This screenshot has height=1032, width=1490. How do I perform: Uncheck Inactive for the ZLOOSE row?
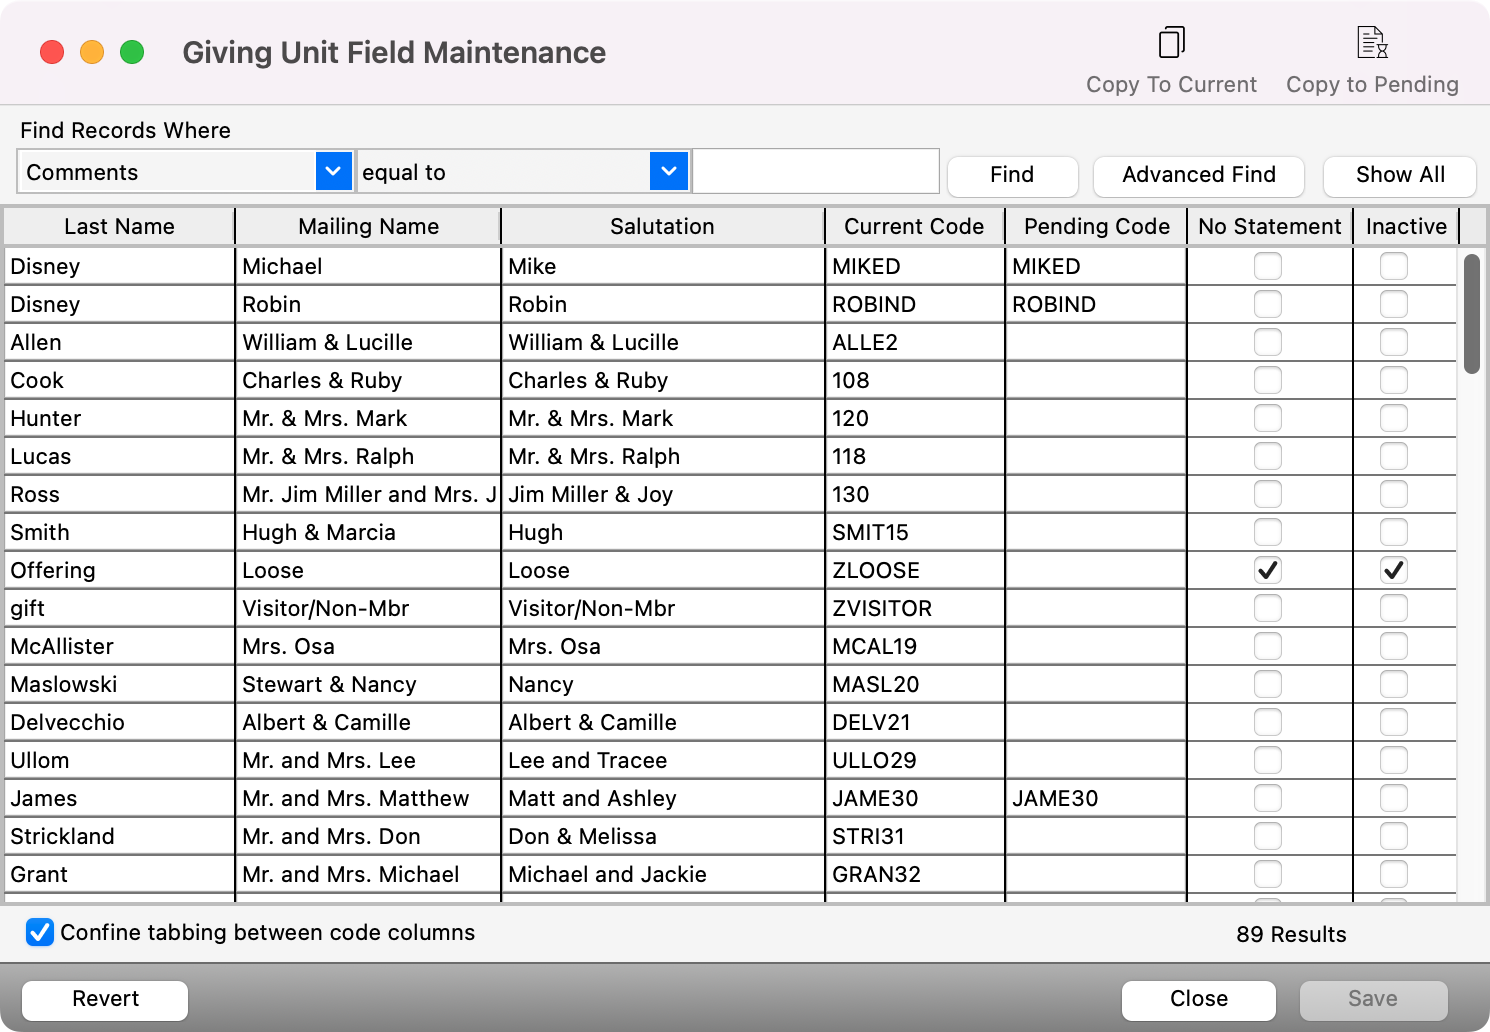coord(1393,570)
